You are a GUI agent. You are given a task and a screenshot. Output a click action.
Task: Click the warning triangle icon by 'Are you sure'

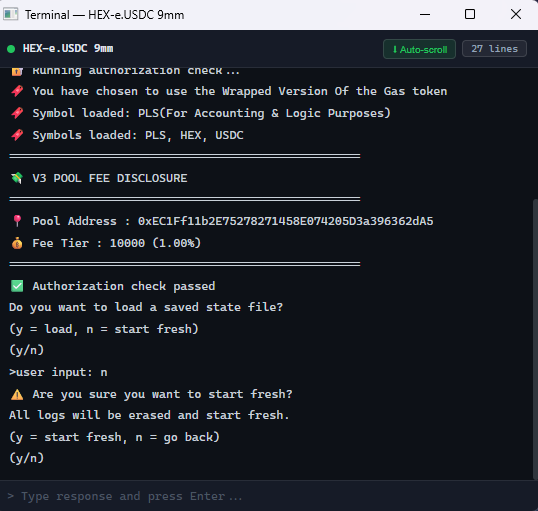(x=17, y=394)
